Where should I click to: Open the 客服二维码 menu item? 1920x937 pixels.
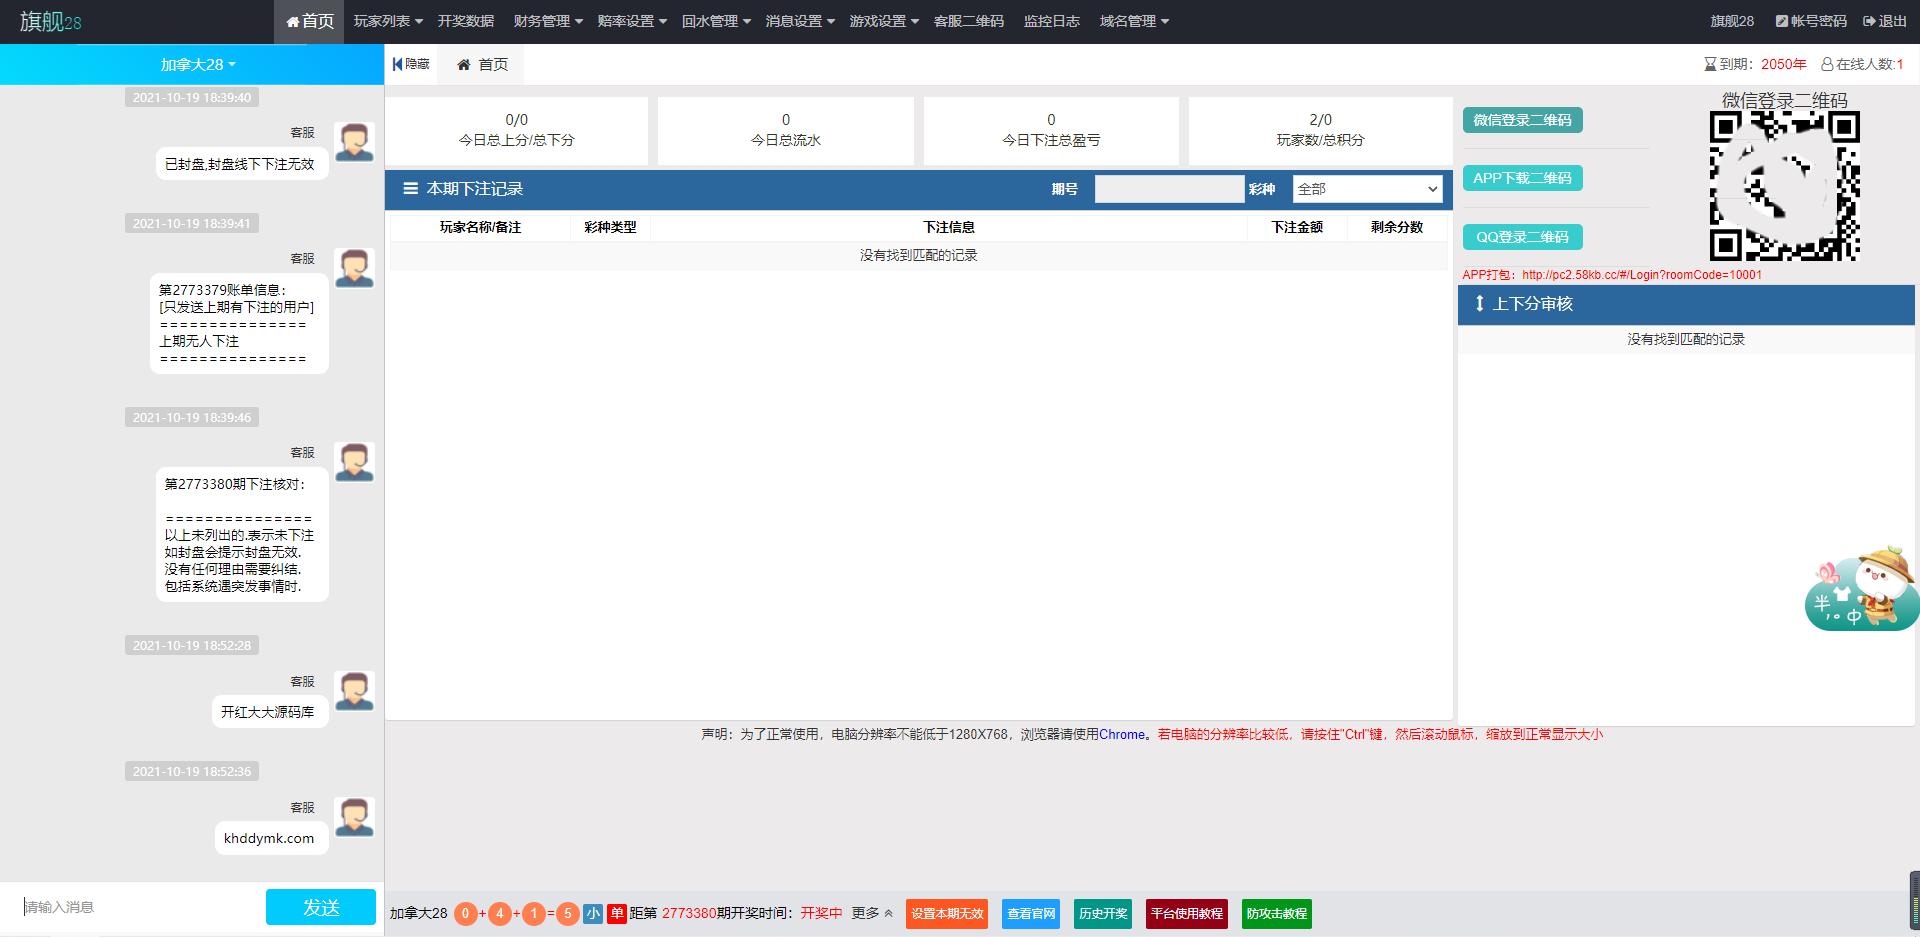click(x=969, y=21)
